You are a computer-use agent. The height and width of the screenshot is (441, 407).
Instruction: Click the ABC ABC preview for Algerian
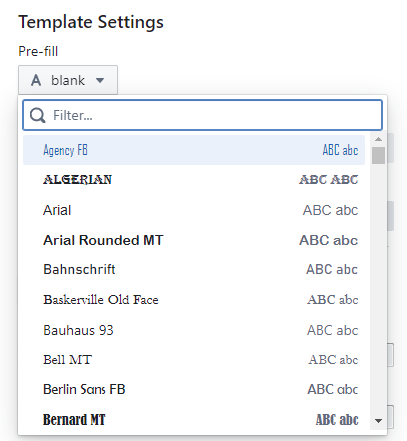coord(328,180)
